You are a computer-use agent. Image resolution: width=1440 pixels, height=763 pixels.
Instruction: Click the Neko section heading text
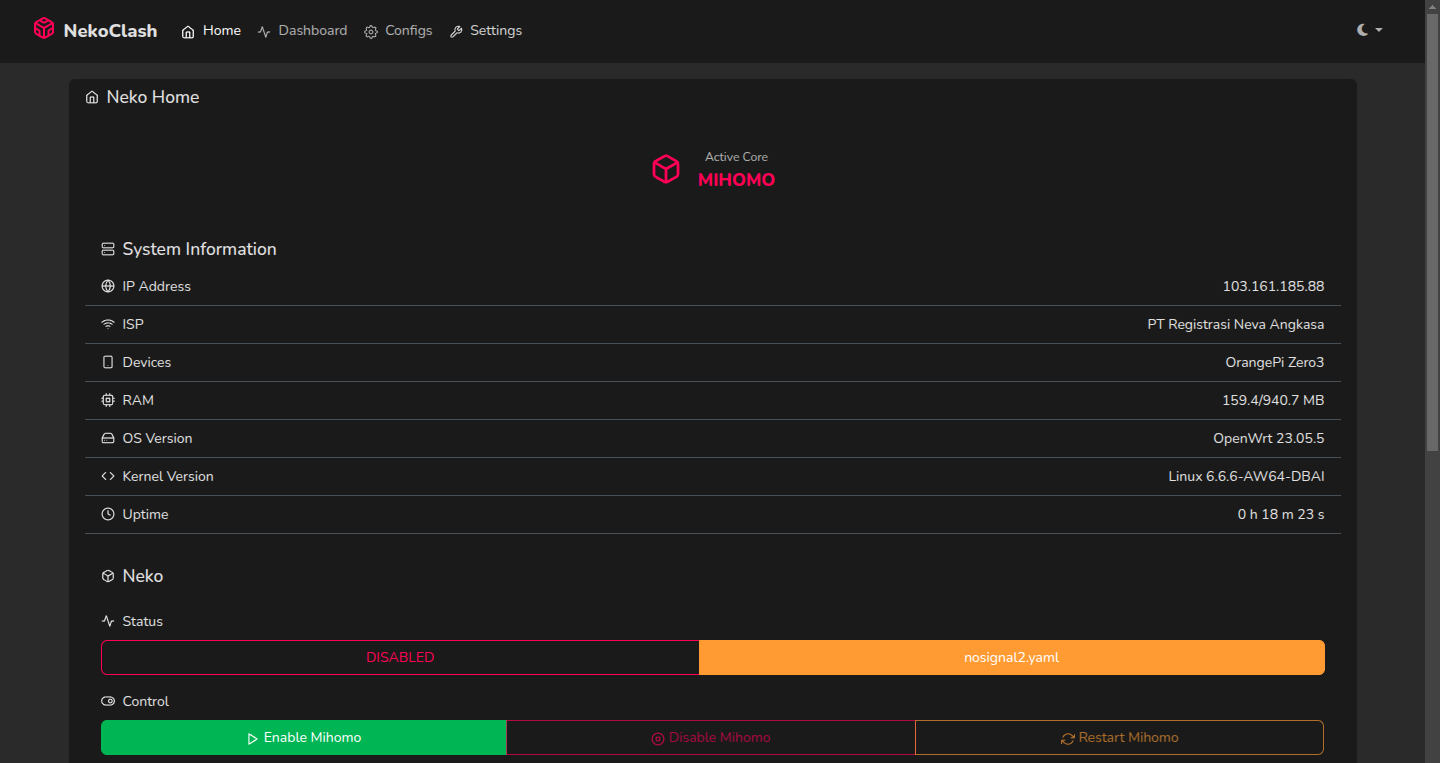[143, 576]
